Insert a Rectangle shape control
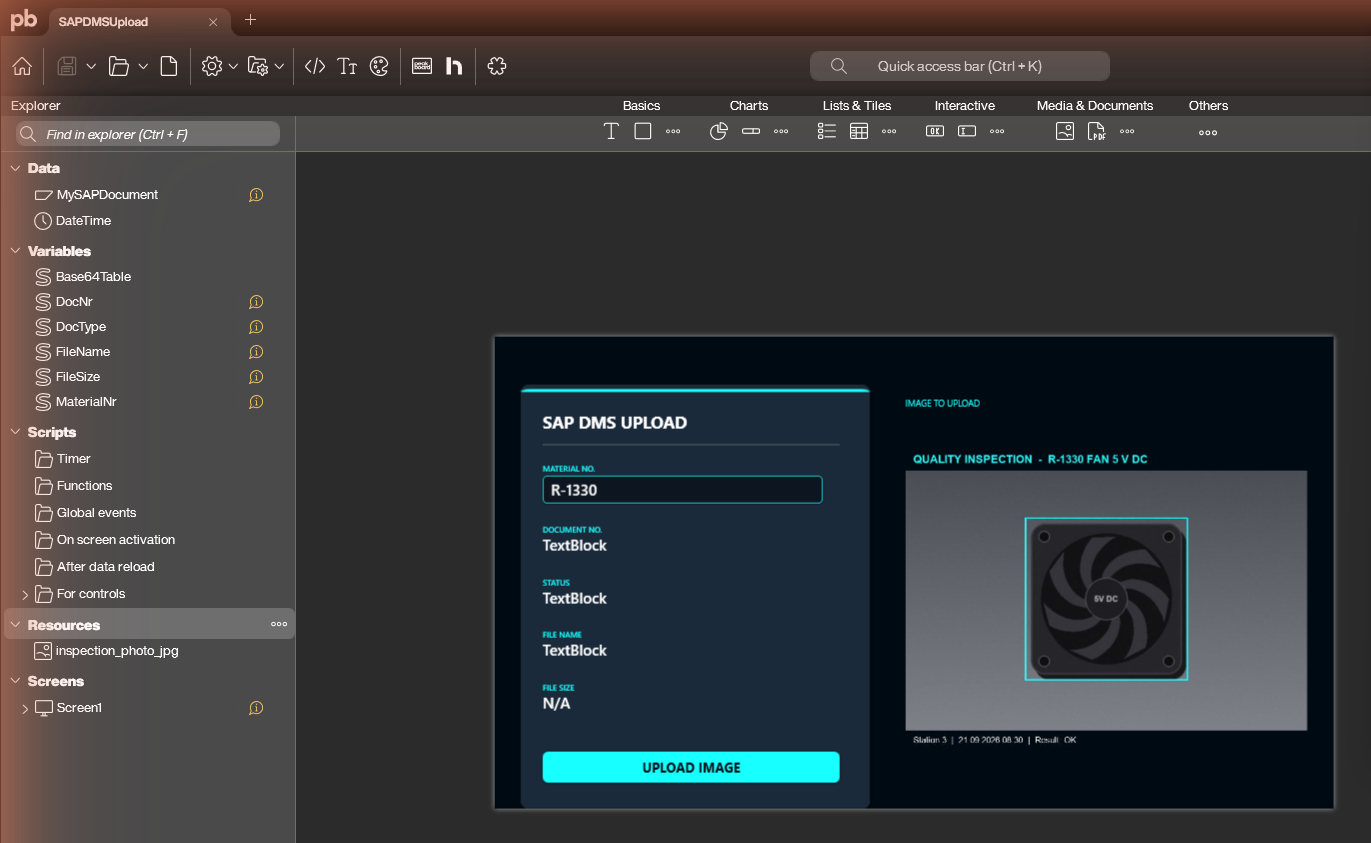This screenshot has width=1371, height=843. point(643,131)
